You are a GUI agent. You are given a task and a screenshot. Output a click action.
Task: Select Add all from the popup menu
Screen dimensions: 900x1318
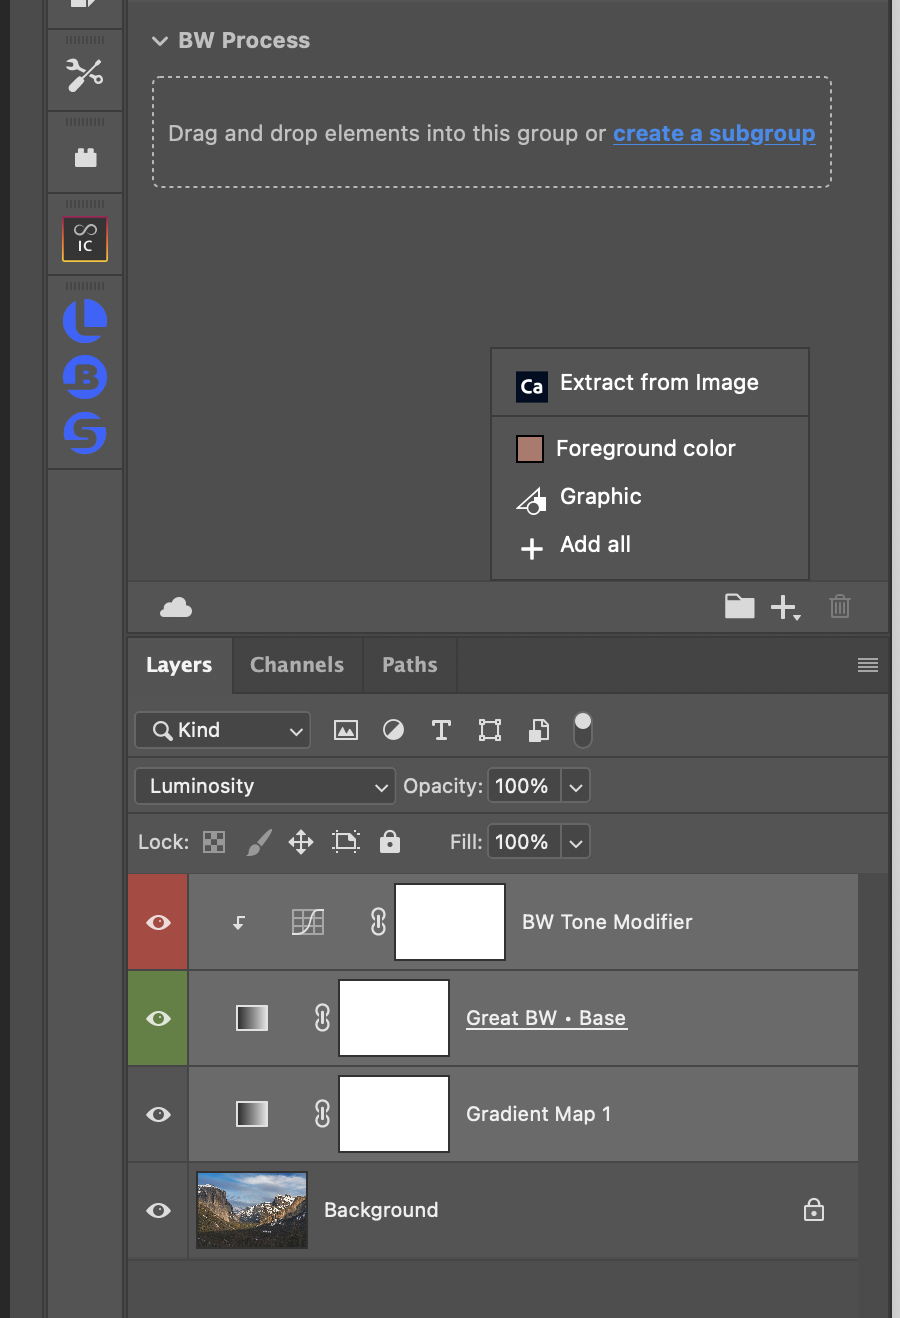pyautogui.click(x=595, y=545)
